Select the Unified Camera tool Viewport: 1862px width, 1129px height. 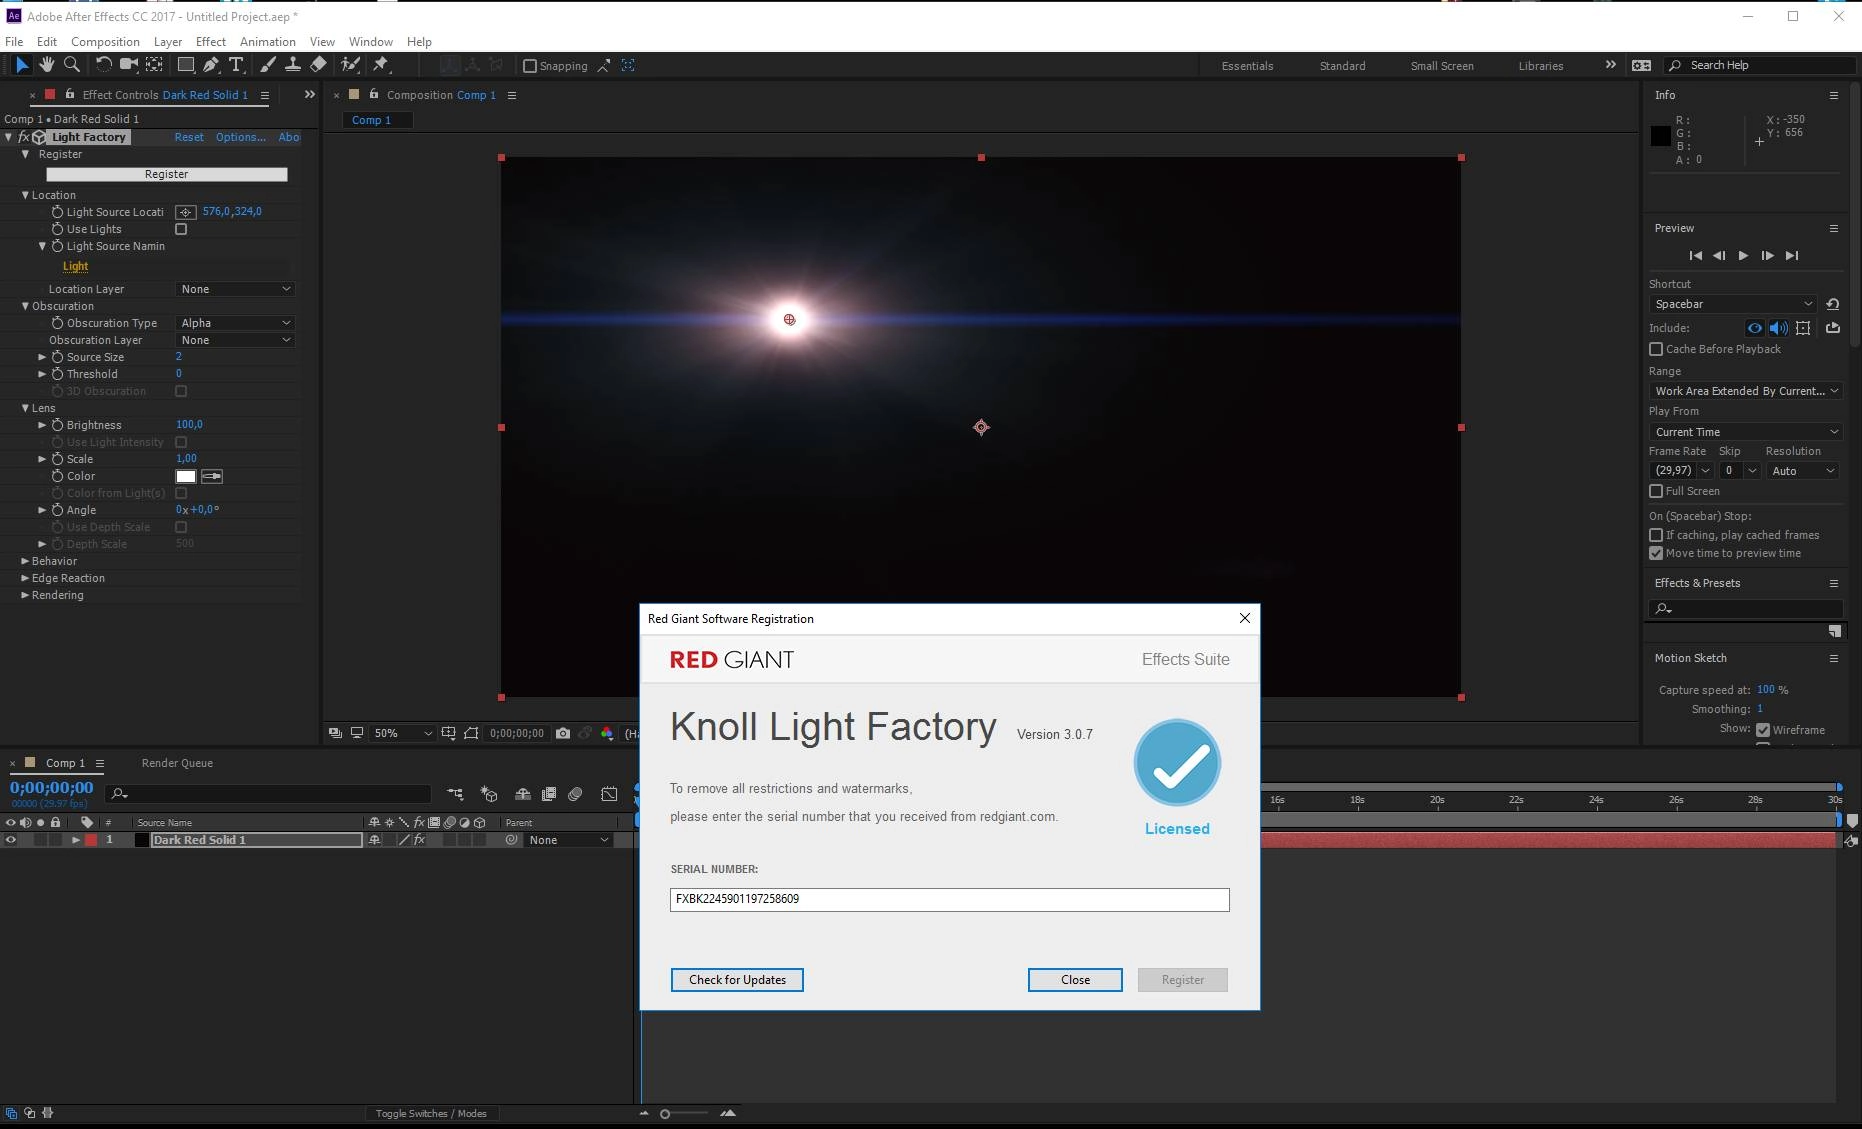(x=129, y=65)
